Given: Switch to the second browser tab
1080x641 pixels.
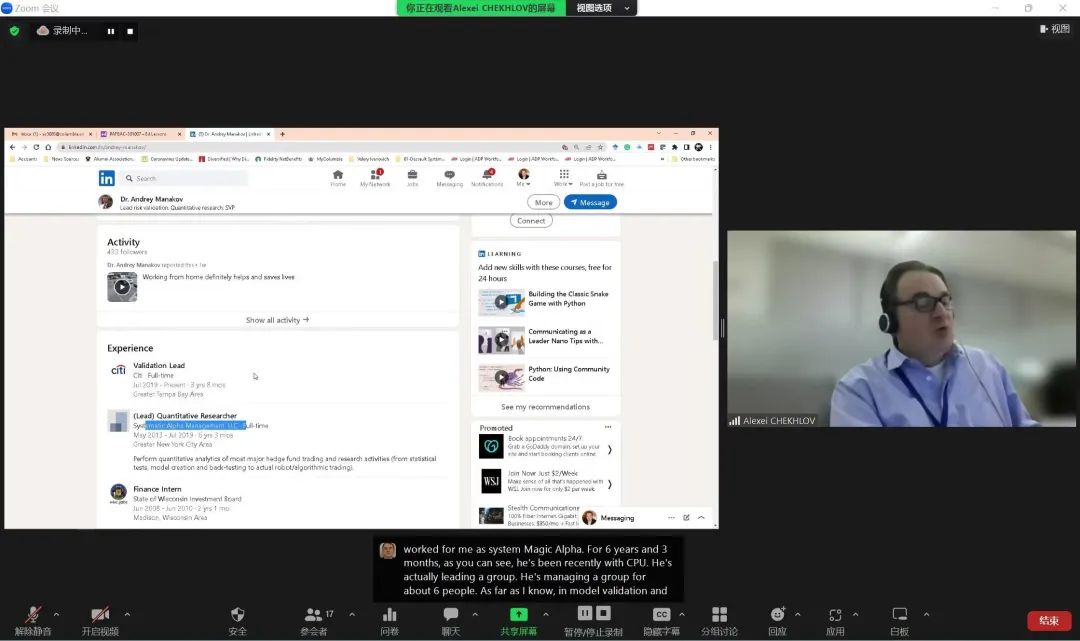Looking at the screenshot, I should [141, 134].
